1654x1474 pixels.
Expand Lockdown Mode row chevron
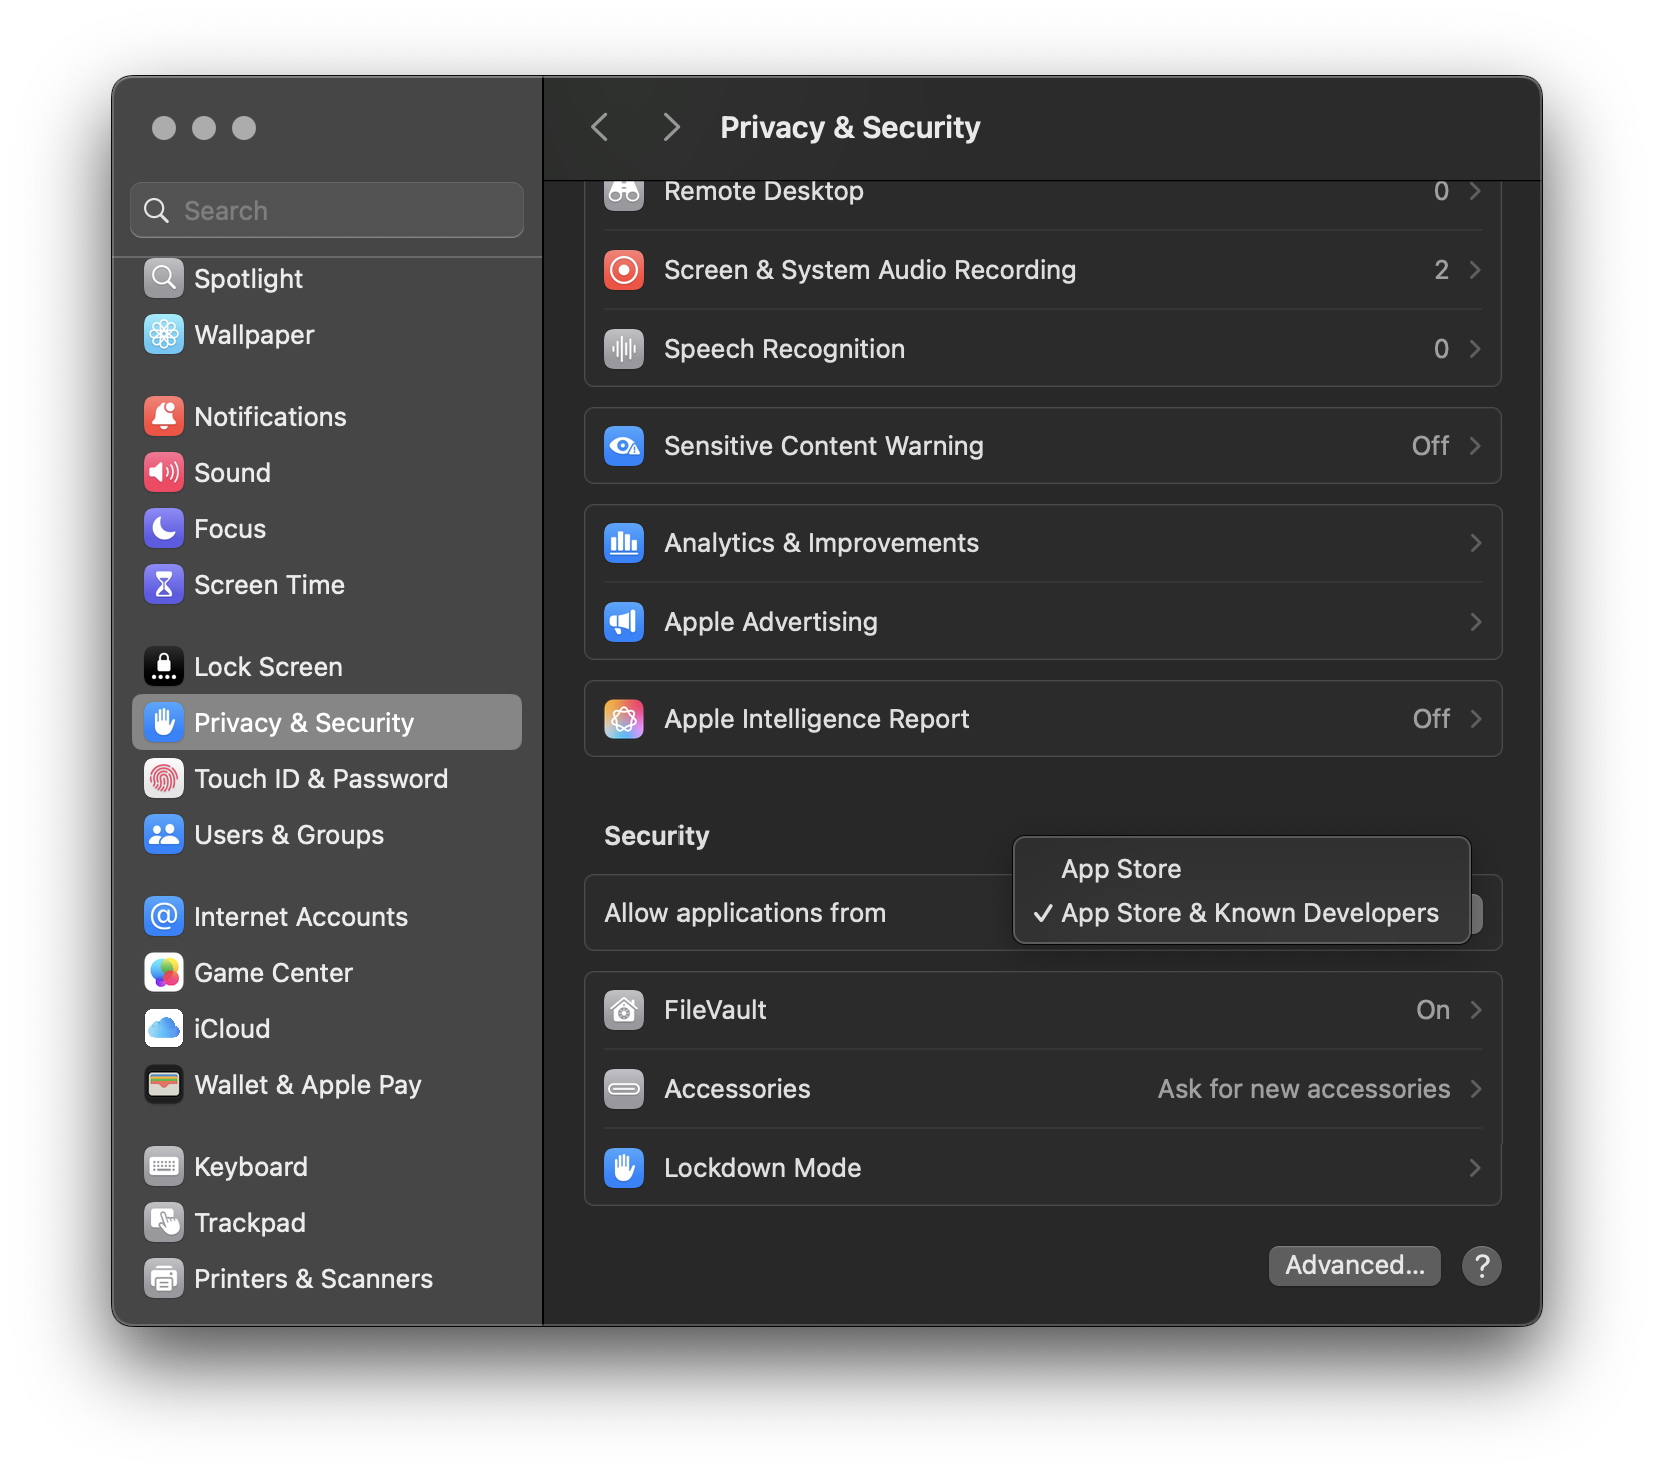(x=1475, y=1168)
